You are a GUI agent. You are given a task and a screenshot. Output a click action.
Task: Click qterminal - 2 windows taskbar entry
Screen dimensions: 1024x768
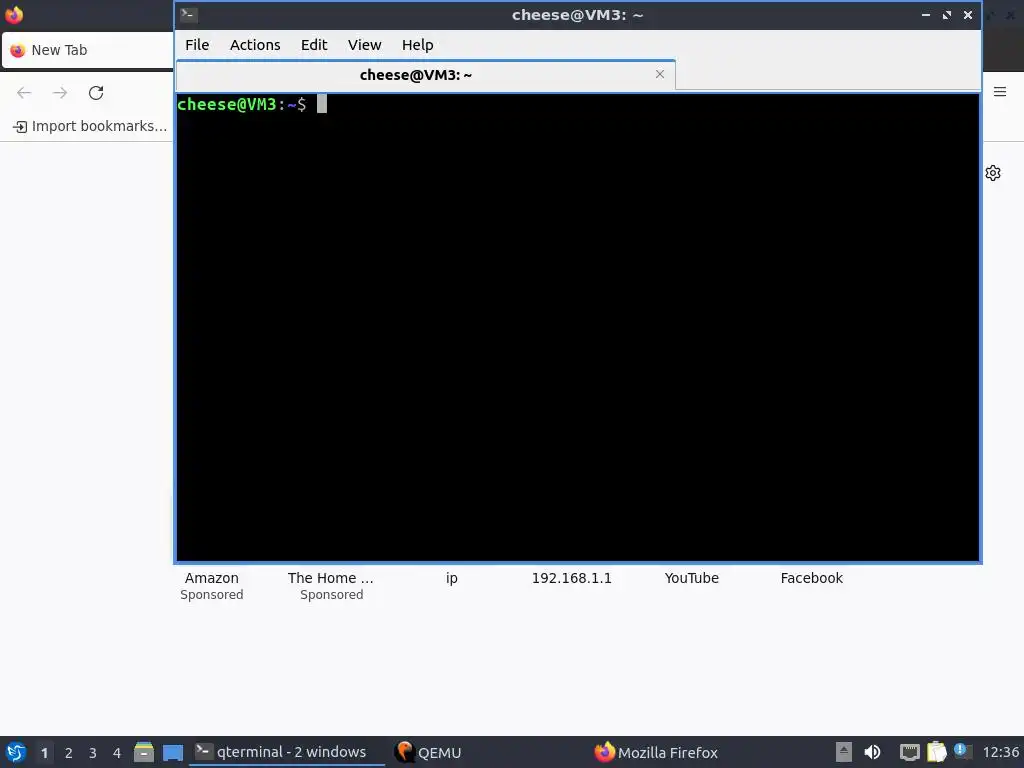coord(287,752)
